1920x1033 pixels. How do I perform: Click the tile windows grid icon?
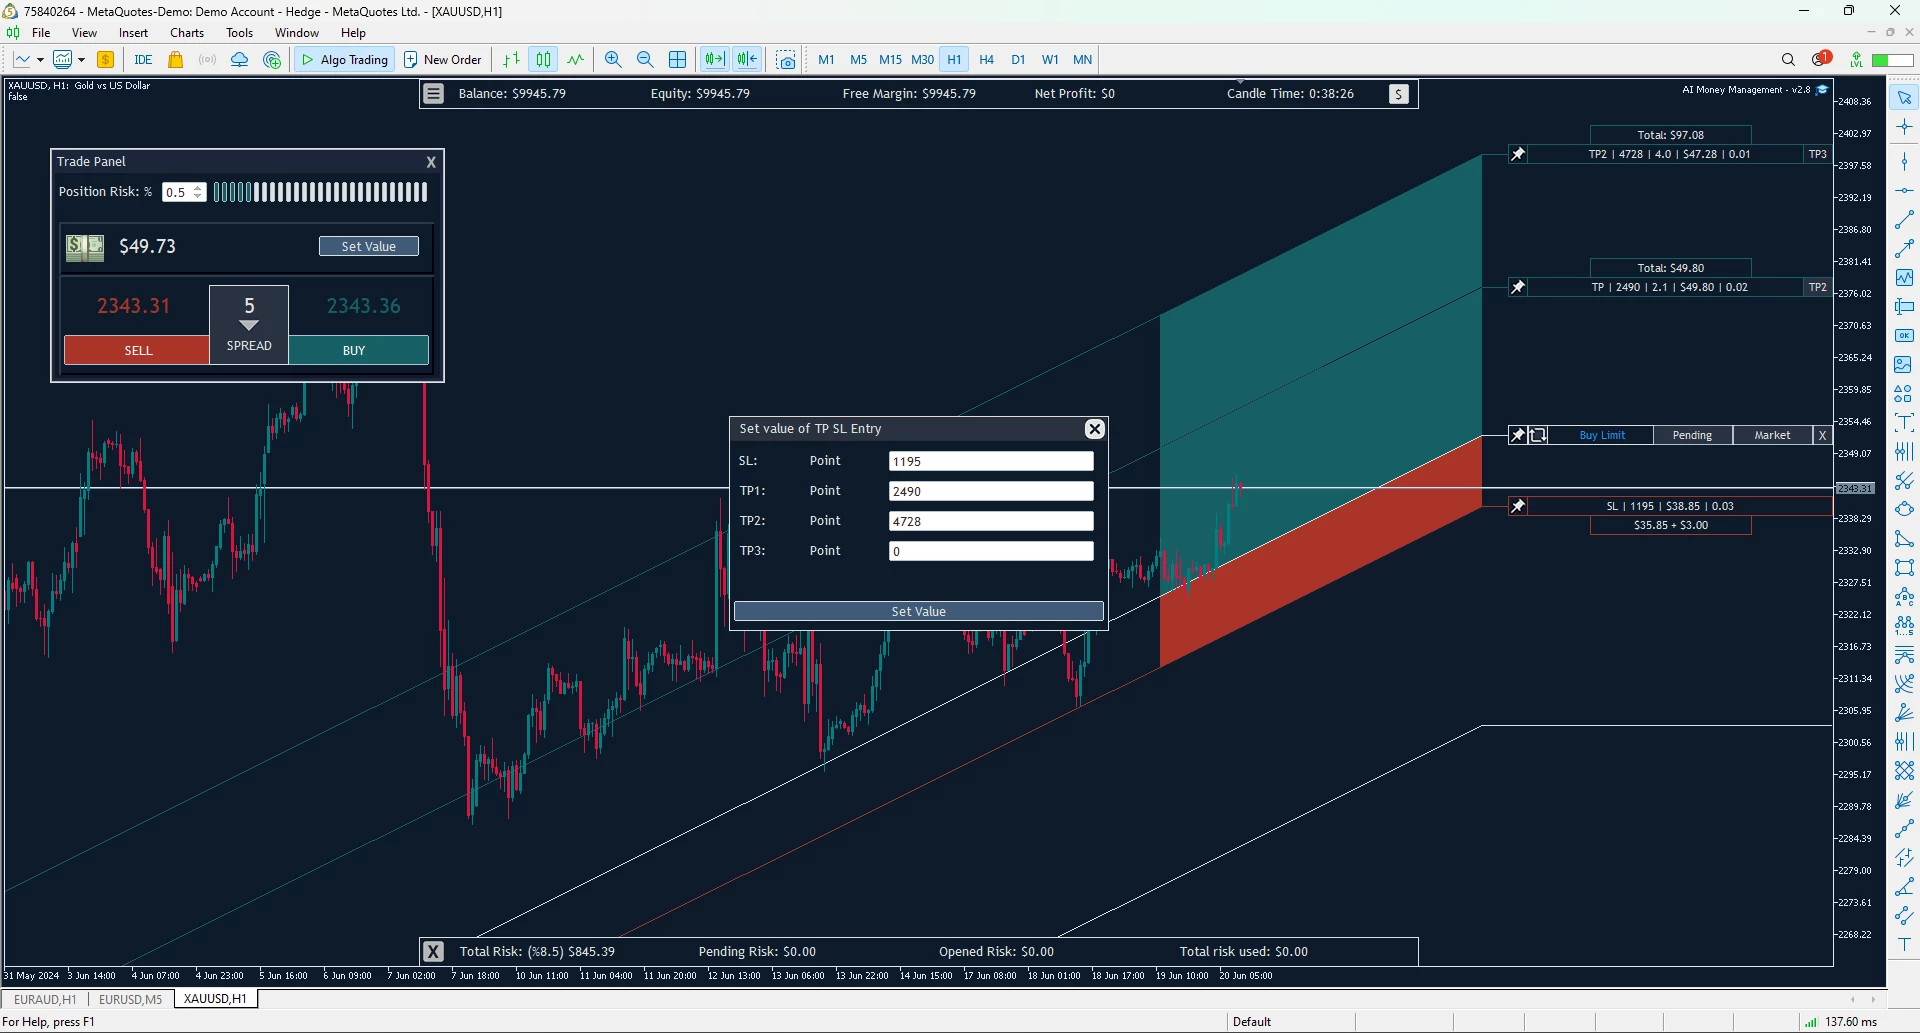[677, 60]
